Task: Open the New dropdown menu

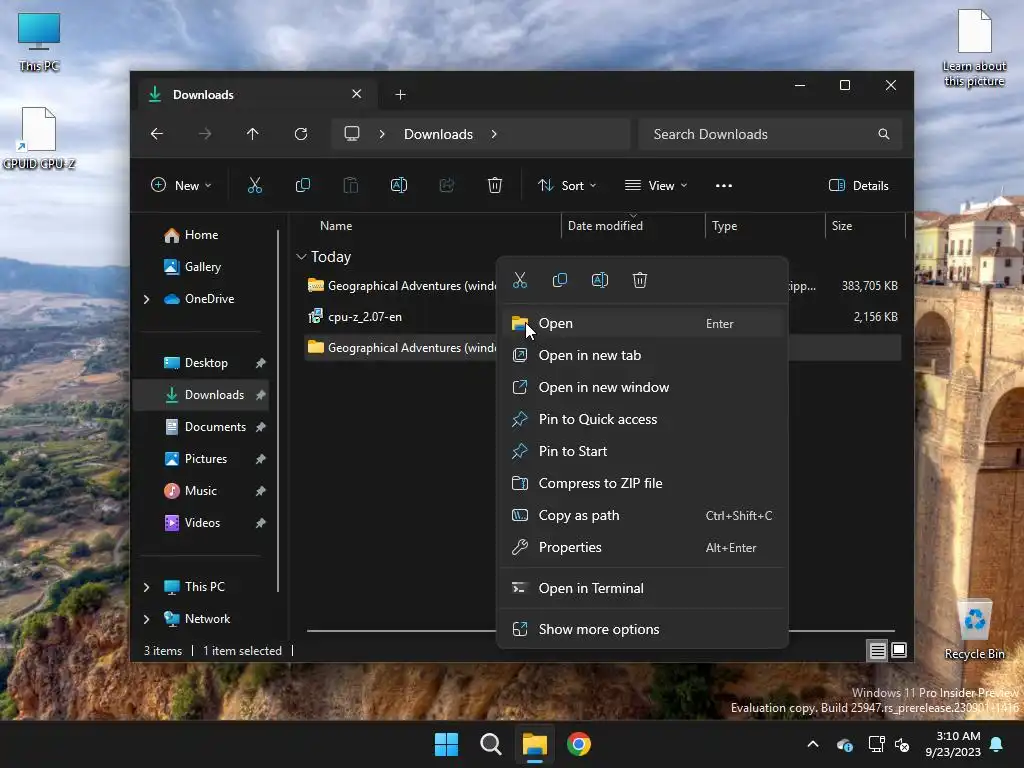Action: coord(181,185)
